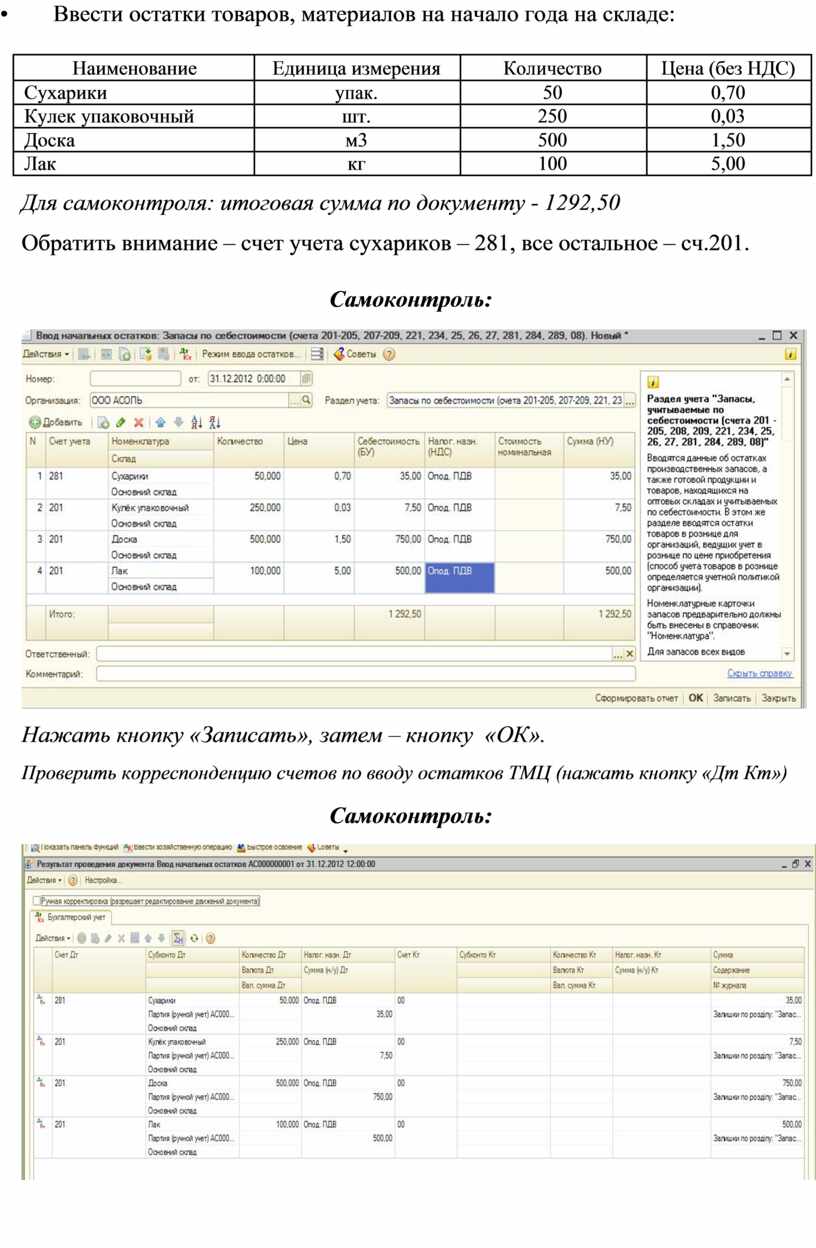Clear the Ответственный field with X

(x=630, y=654)
